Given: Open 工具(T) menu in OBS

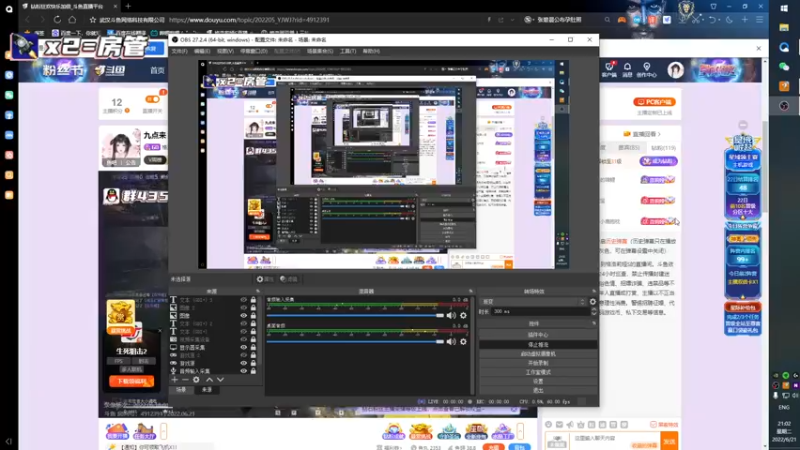Looking at the screenshot, I should [x=348, y=51].
